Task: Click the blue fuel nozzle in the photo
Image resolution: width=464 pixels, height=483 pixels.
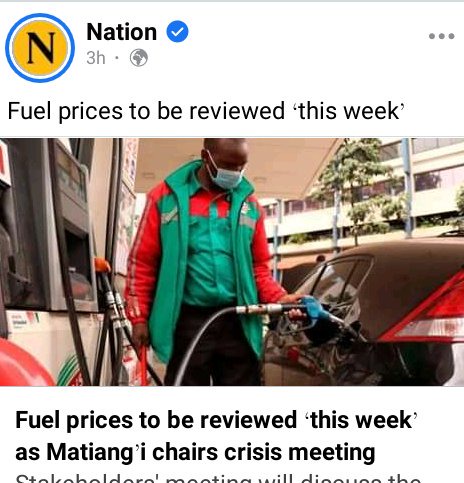Action: click(x=317, y=312)
